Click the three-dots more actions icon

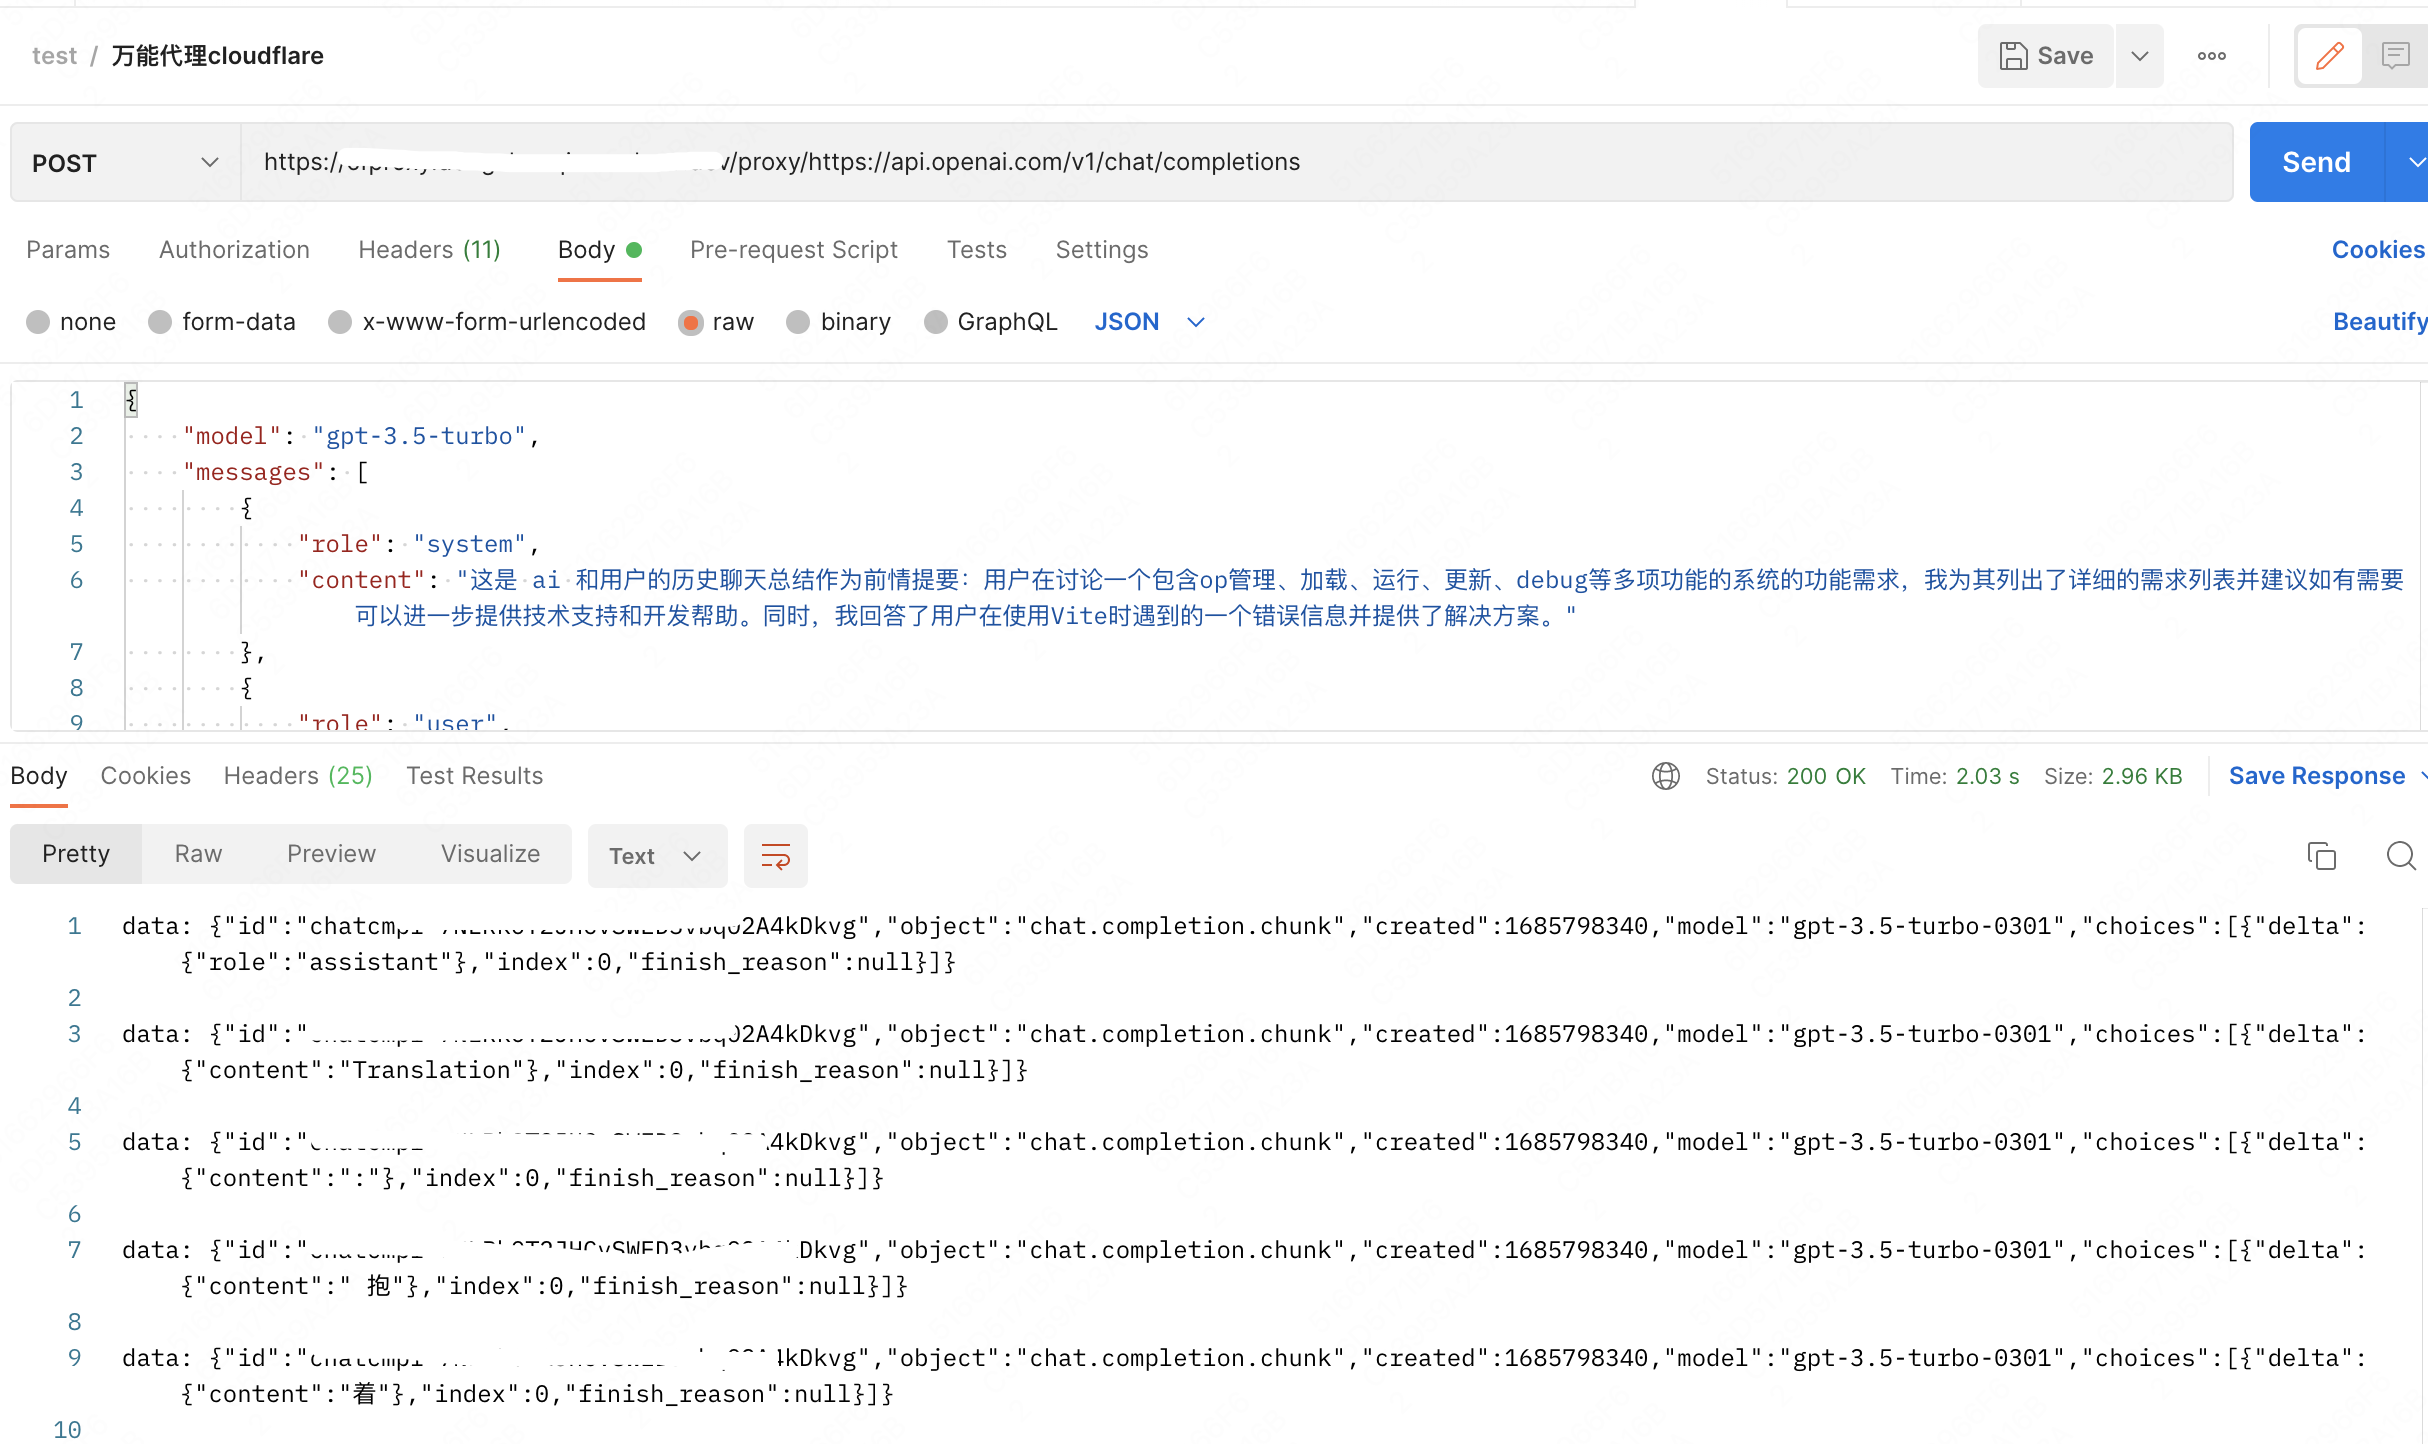(2211, 56)
